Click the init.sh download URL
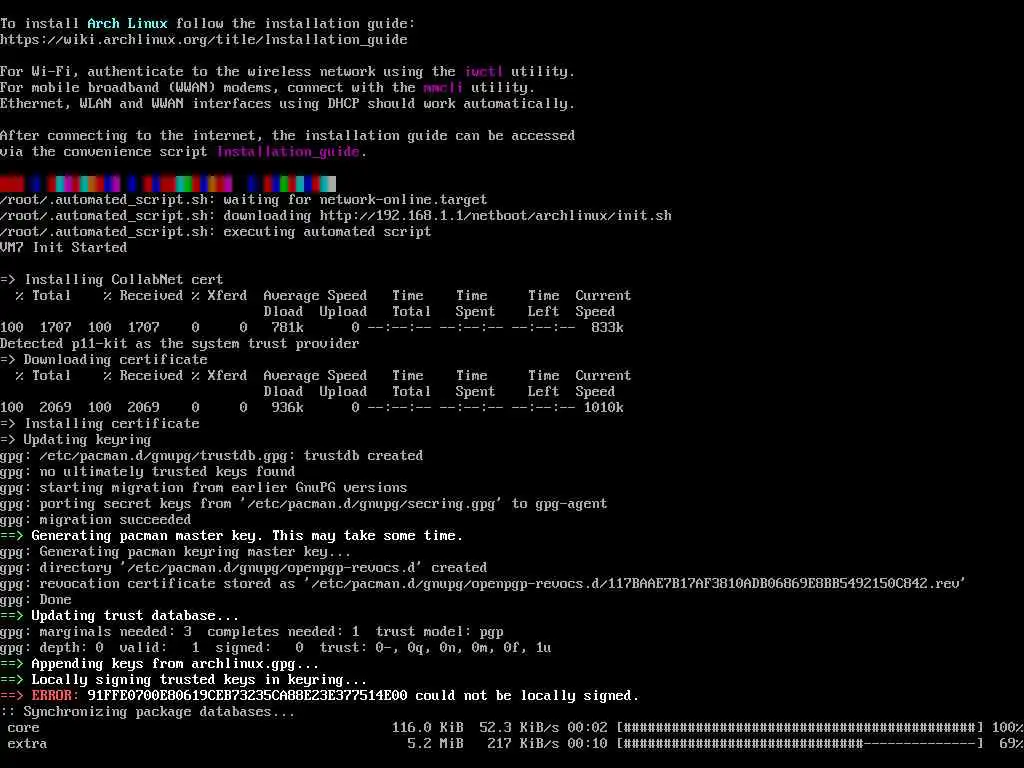The height and width of the screenshot is (768, 1024). [496, 216]
